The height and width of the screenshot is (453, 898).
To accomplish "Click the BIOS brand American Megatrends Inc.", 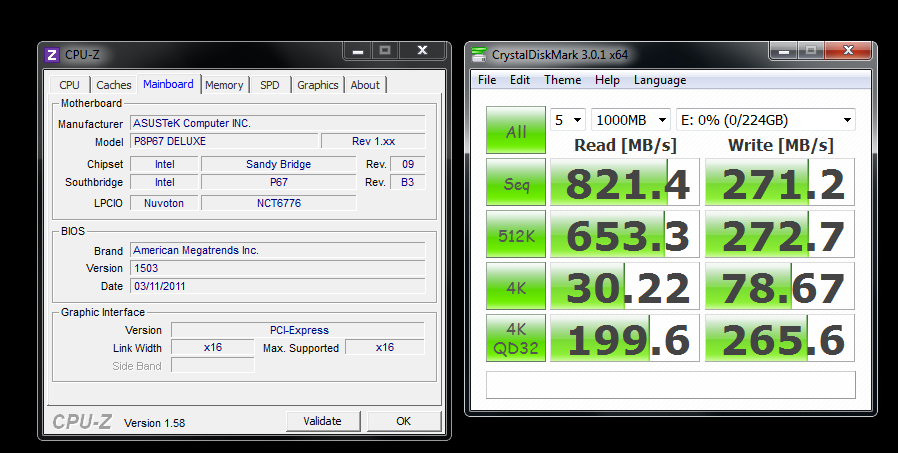I will click(278, 250).
